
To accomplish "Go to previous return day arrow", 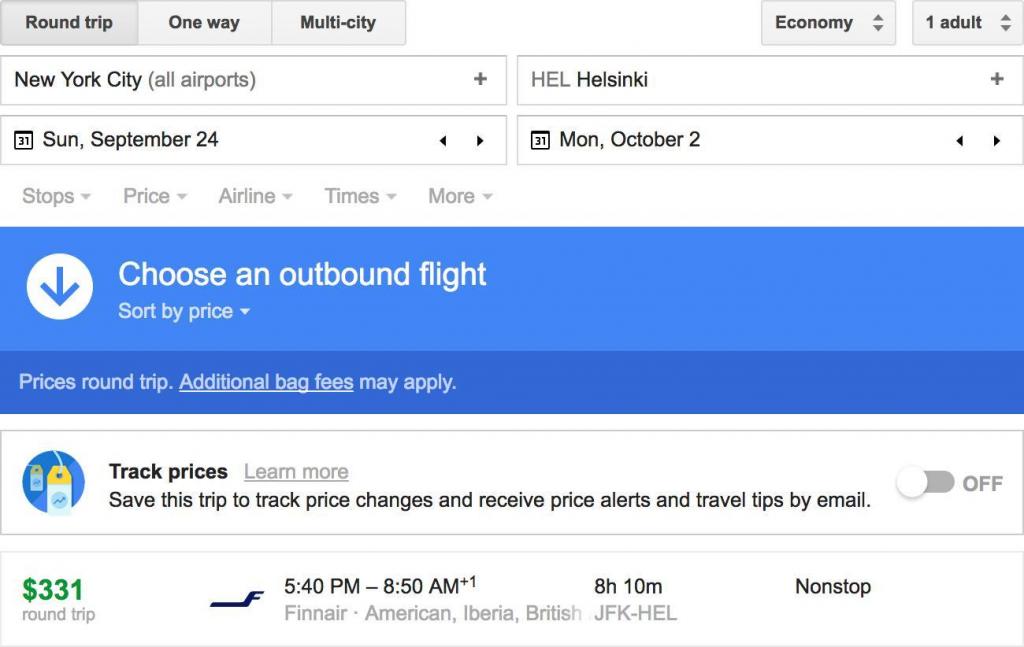I will tap(959, 140).
